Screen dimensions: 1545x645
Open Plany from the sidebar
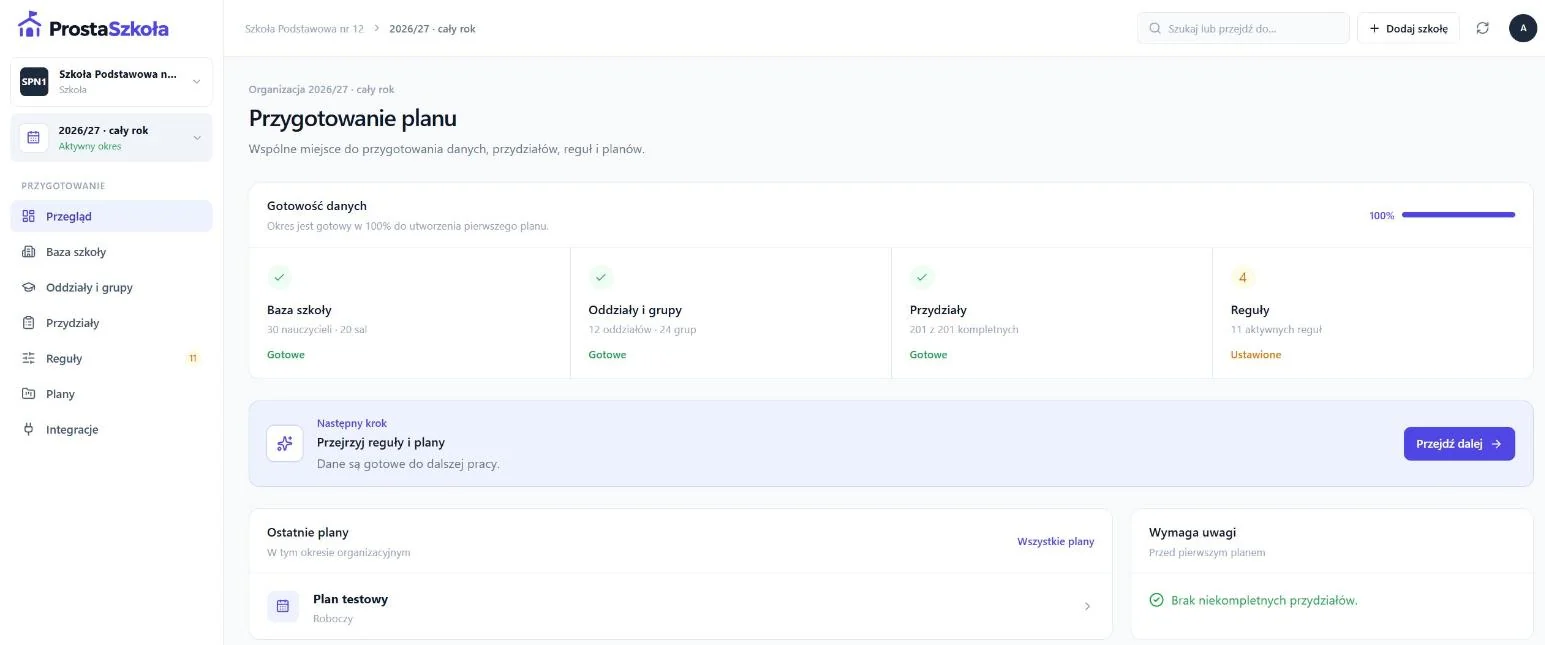click(x=112, y=394)
